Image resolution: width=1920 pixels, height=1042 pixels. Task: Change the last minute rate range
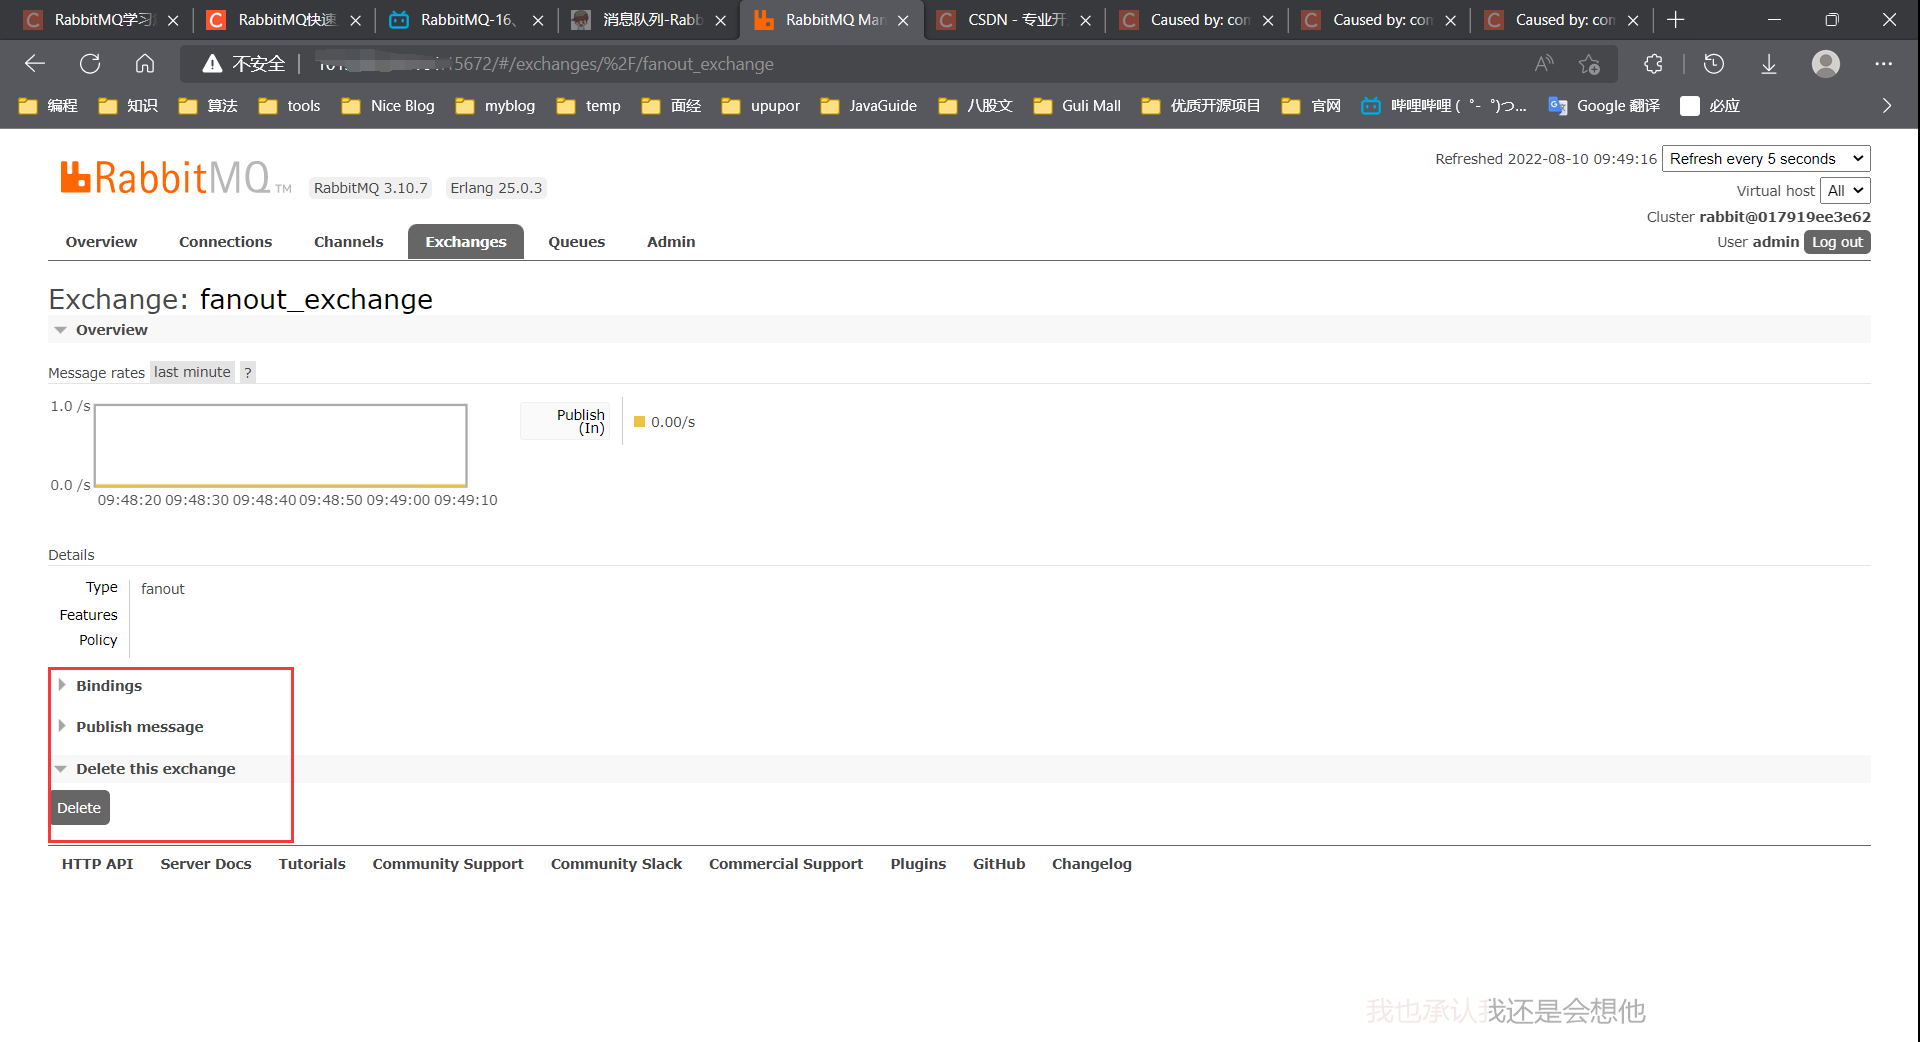(x=192, y=372)
